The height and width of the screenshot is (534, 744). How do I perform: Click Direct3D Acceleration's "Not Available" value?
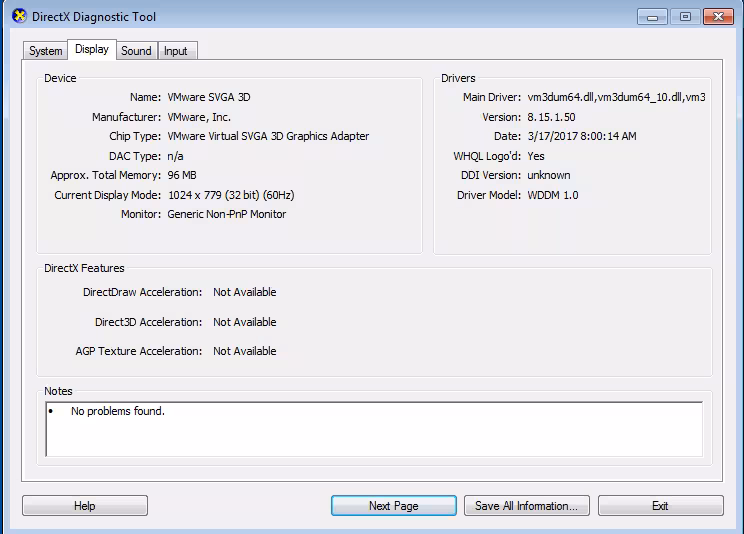tap(244, 322)
